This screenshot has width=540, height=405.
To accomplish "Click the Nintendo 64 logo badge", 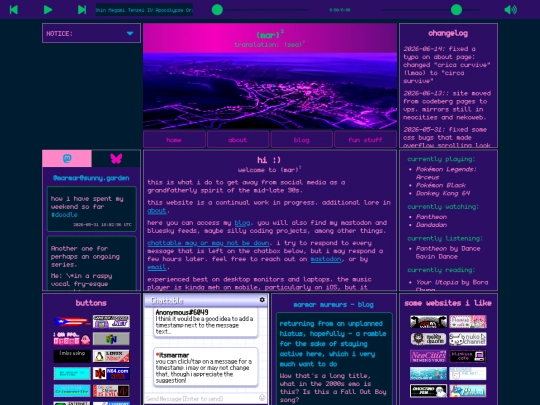I will tap(111, 339).
